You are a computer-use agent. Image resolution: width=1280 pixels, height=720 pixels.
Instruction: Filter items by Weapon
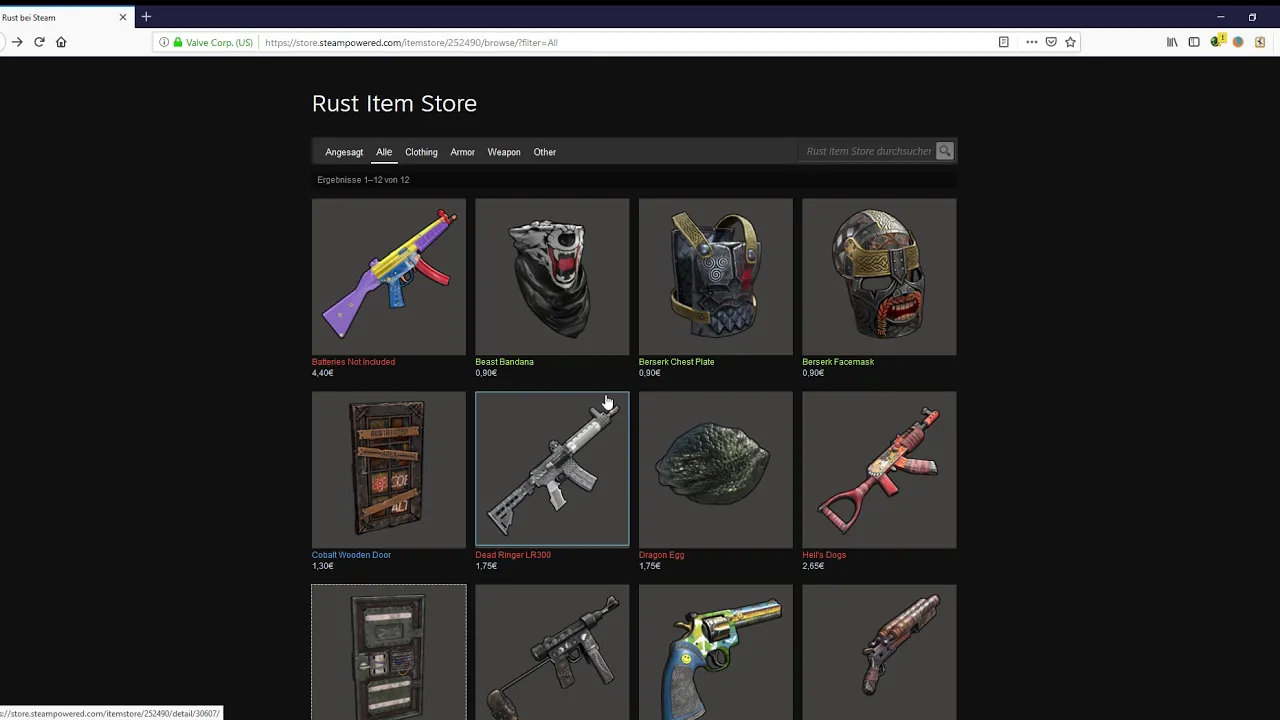pos(504,152)
